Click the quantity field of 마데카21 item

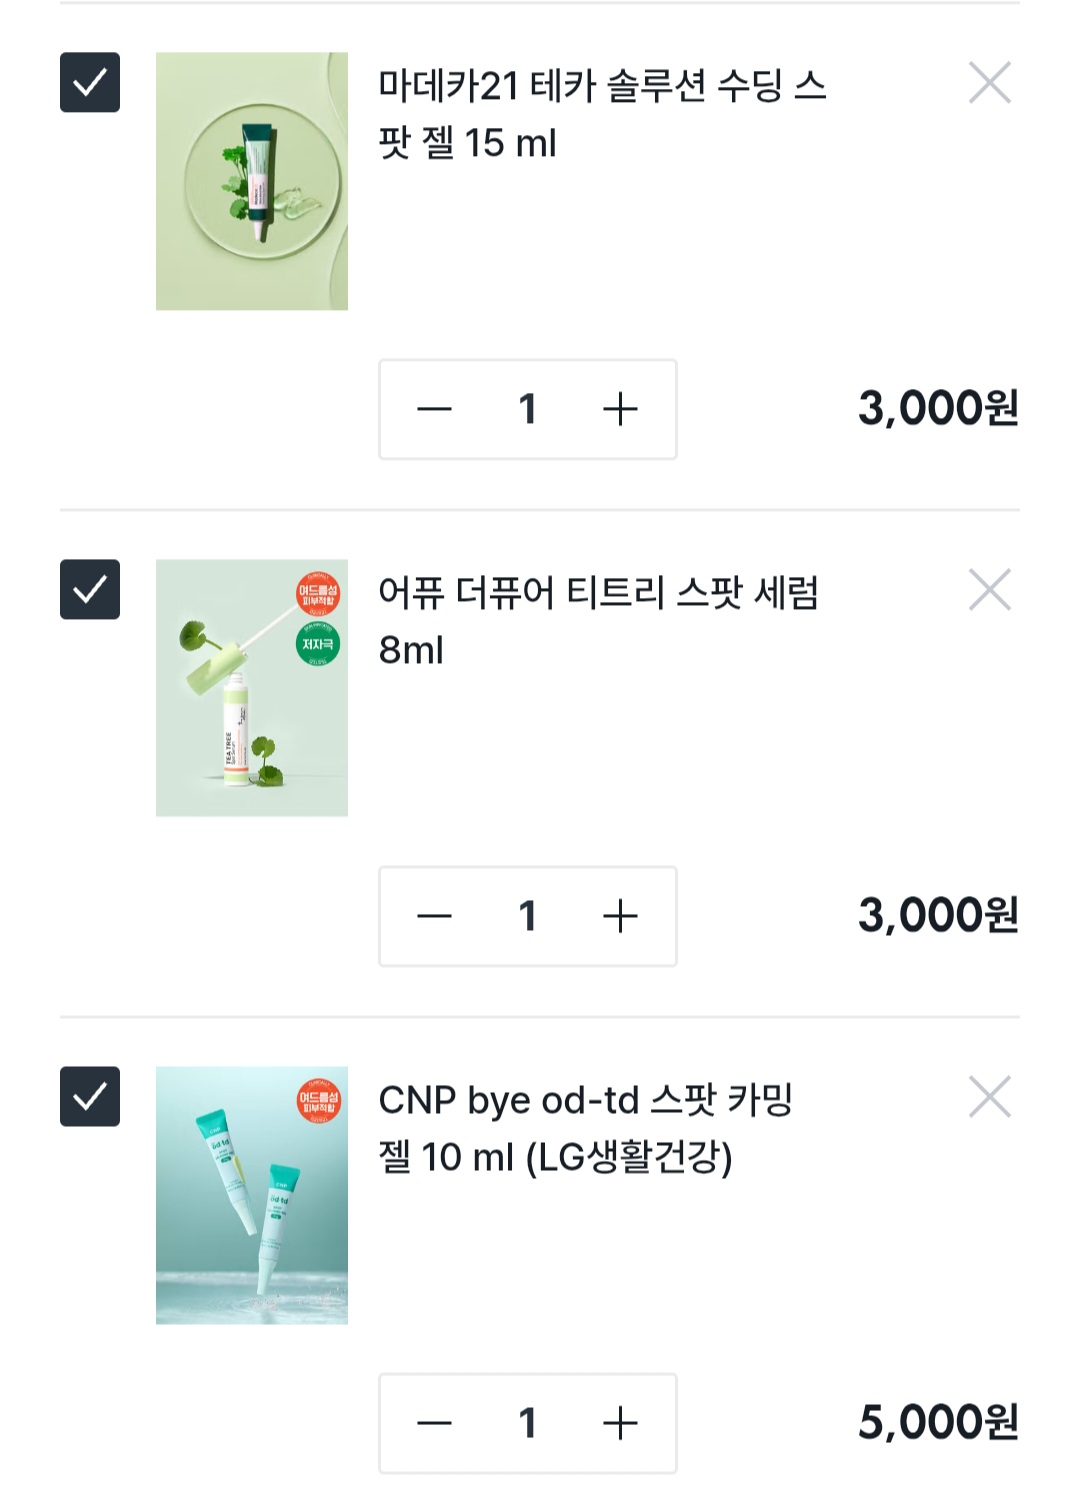528,409
